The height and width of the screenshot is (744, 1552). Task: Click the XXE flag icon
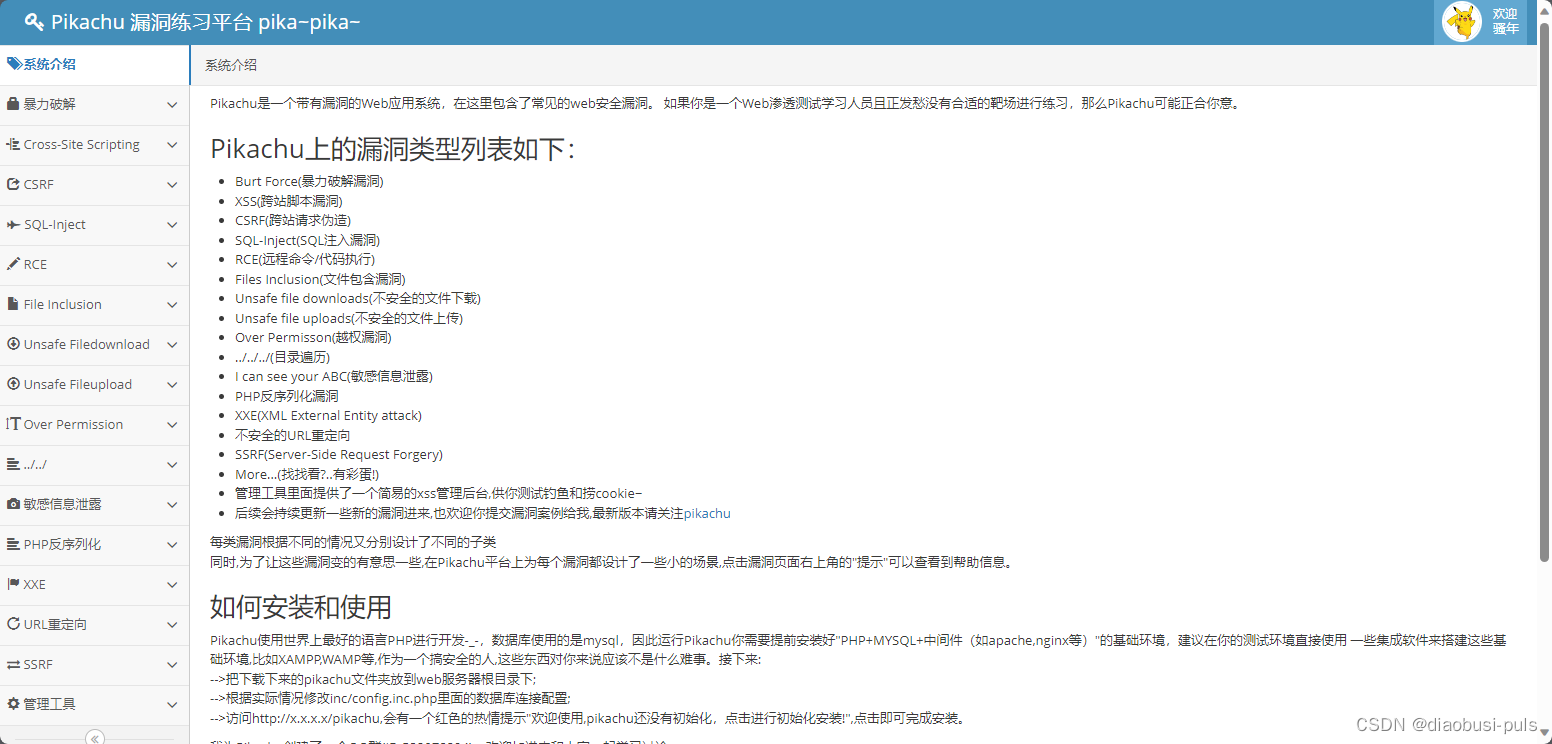coord(13,584)
